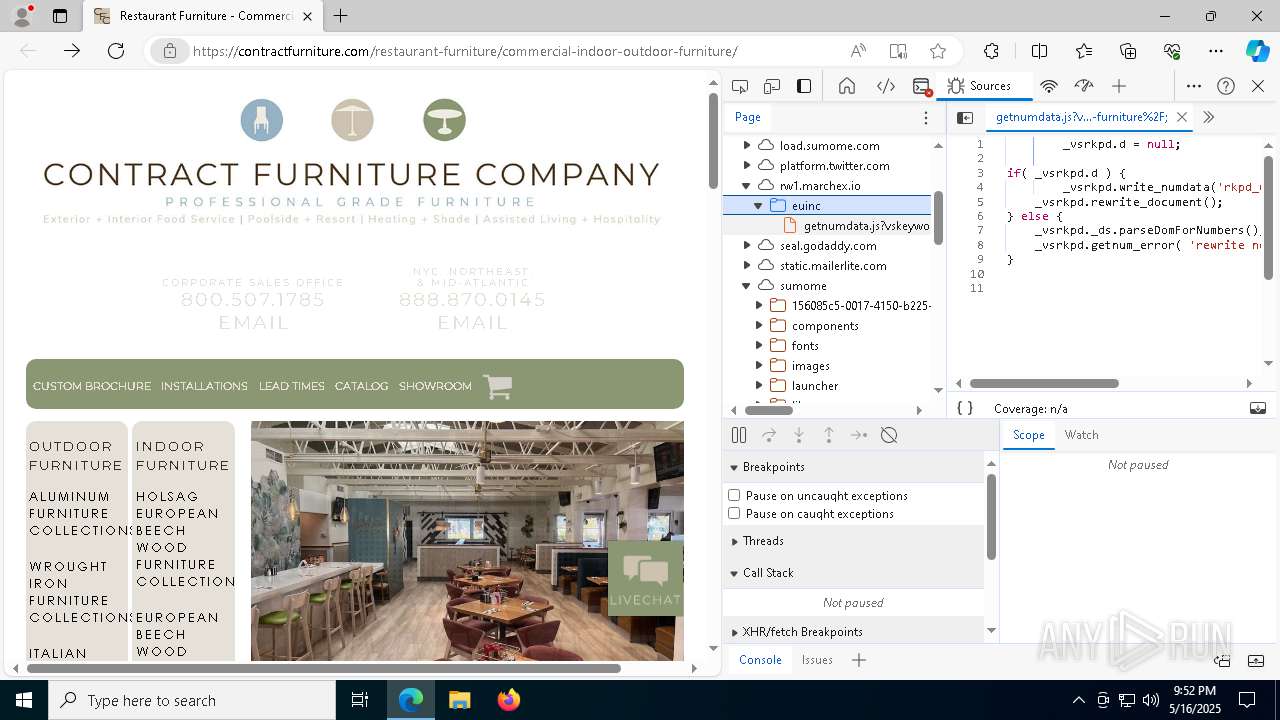Toggle the navigator sidebar in Sources
The height and width of the screenshot is (720, 1280).
point(965,117)
